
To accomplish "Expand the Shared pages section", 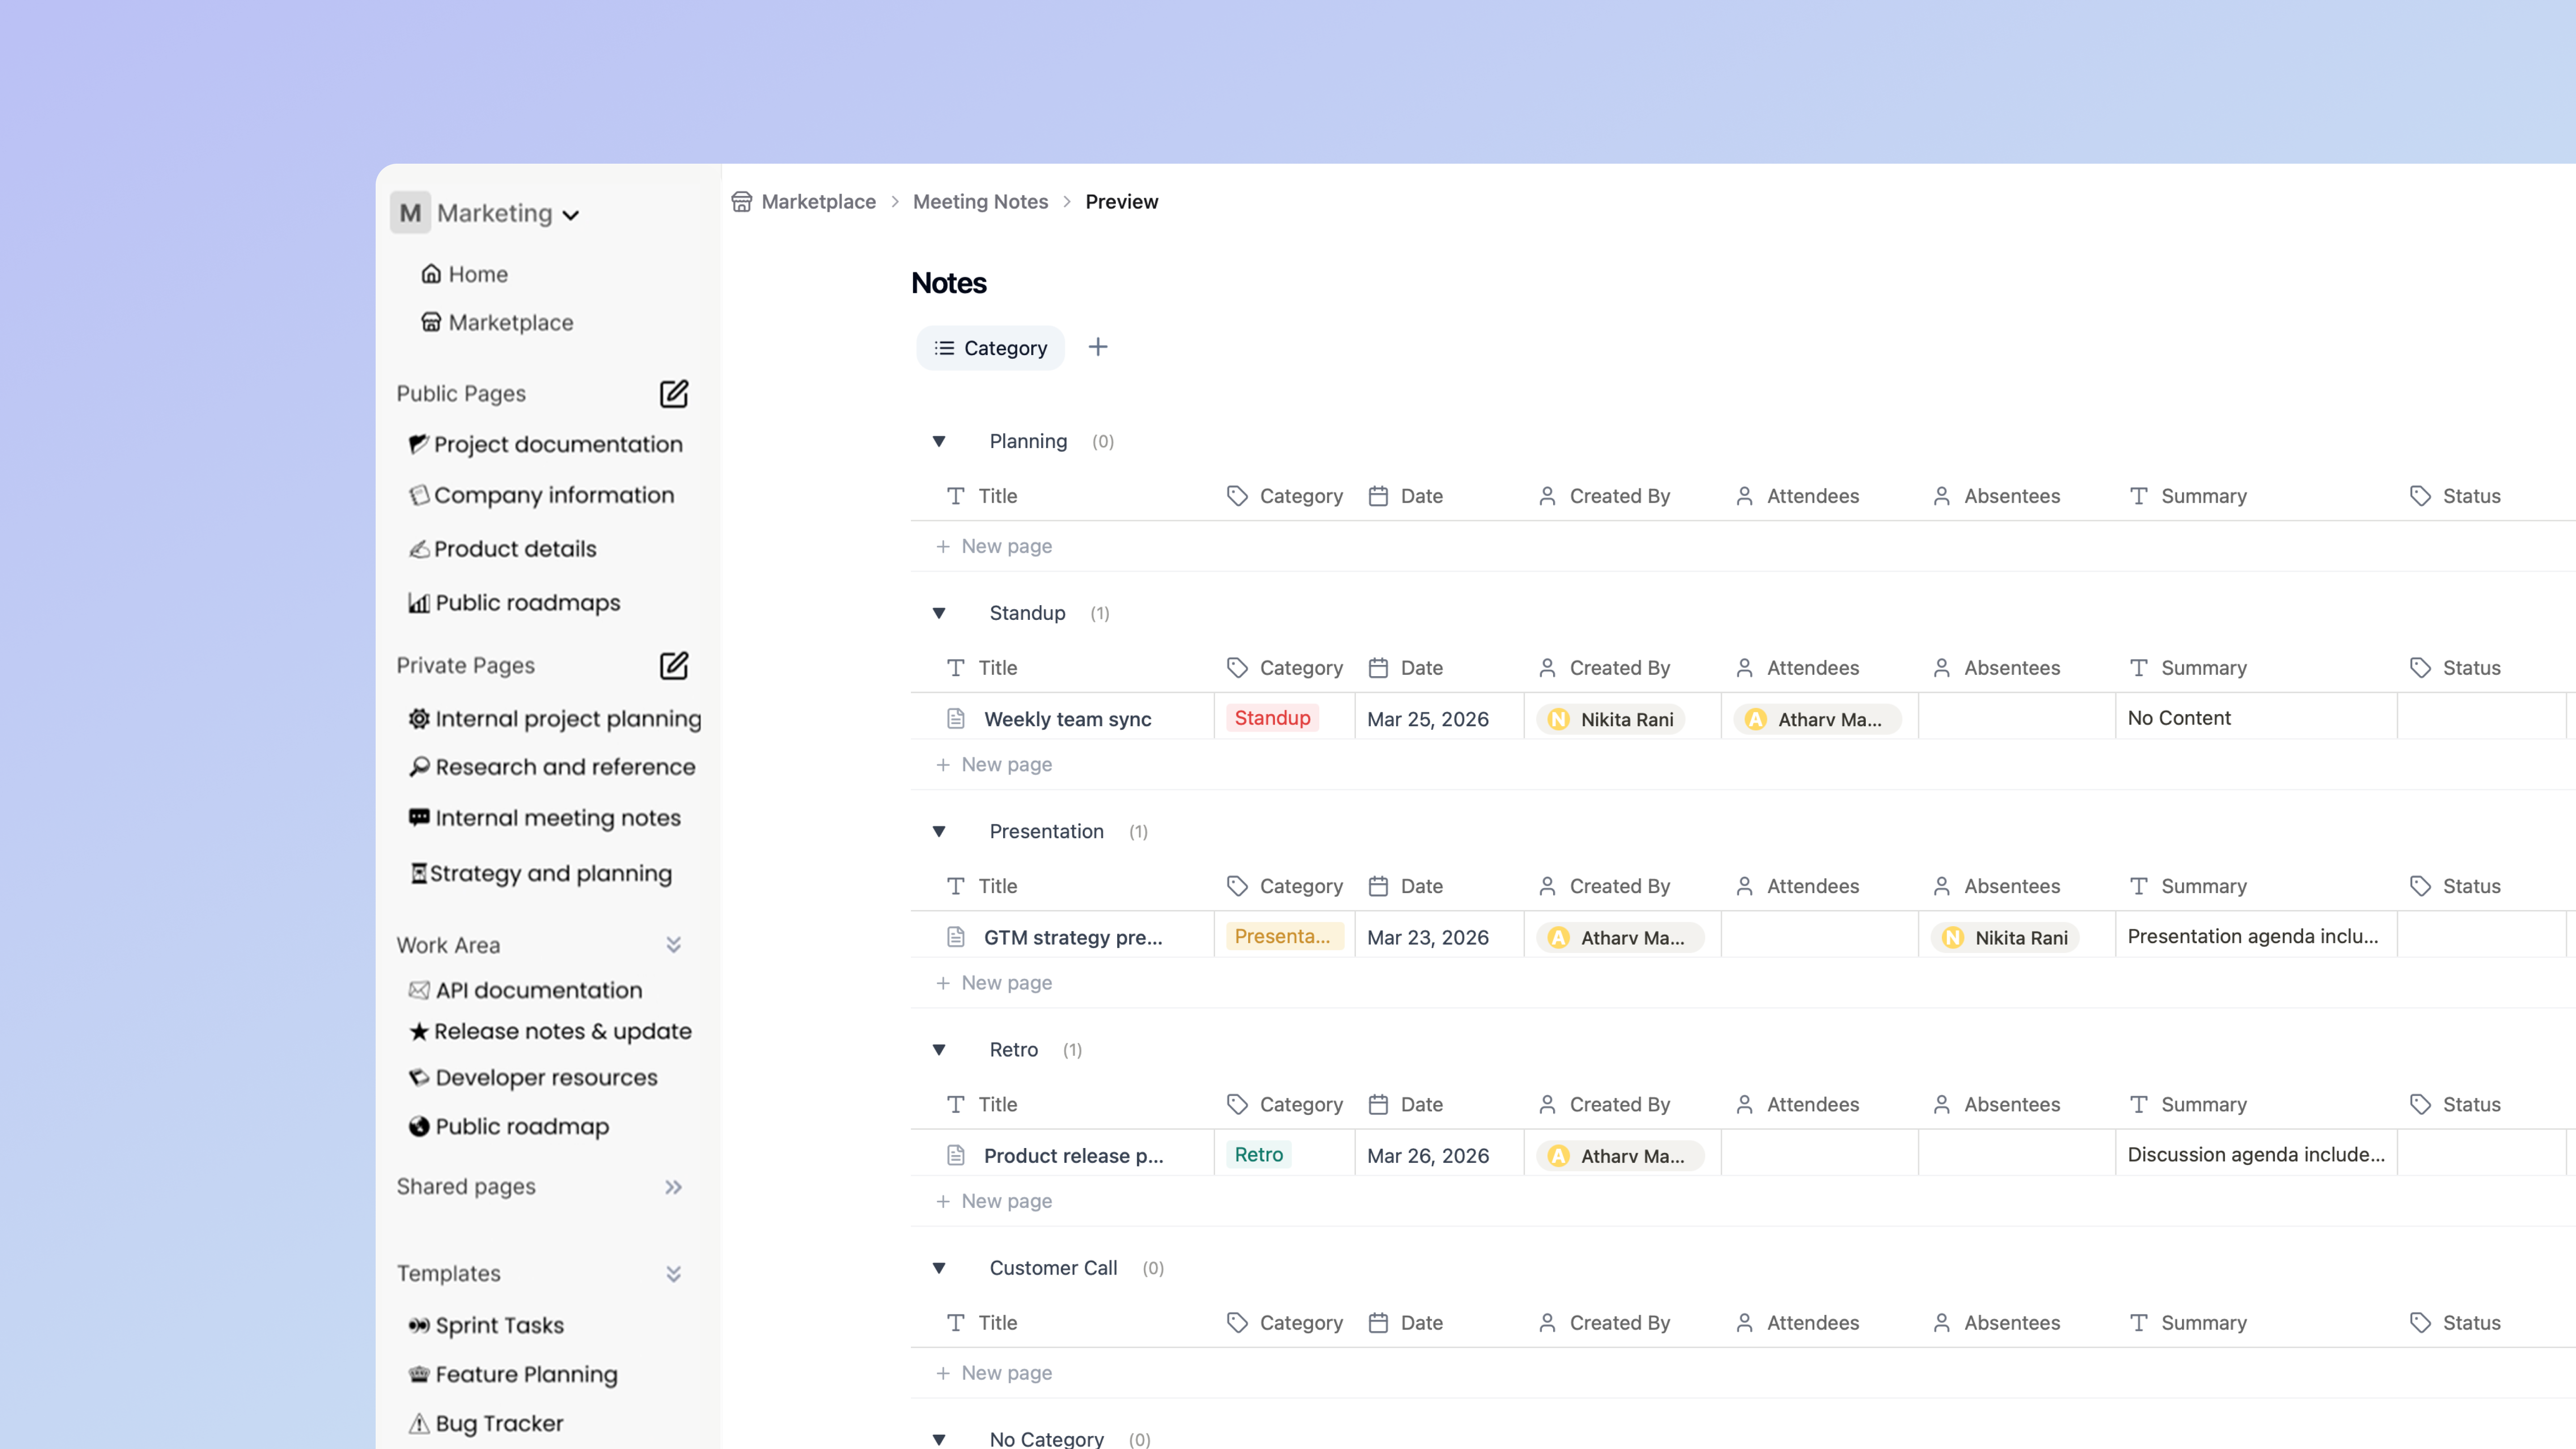I will point(674,1187).
